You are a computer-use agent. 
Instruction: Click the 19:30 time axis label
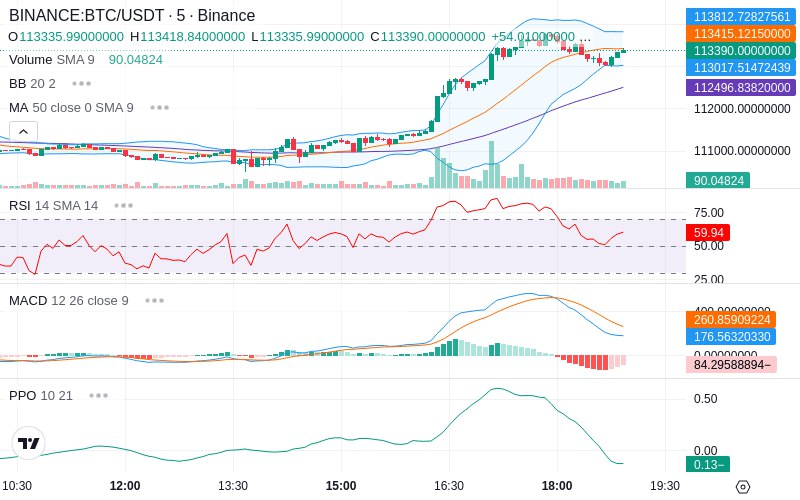pyautogui.click(x=665, y=486)
